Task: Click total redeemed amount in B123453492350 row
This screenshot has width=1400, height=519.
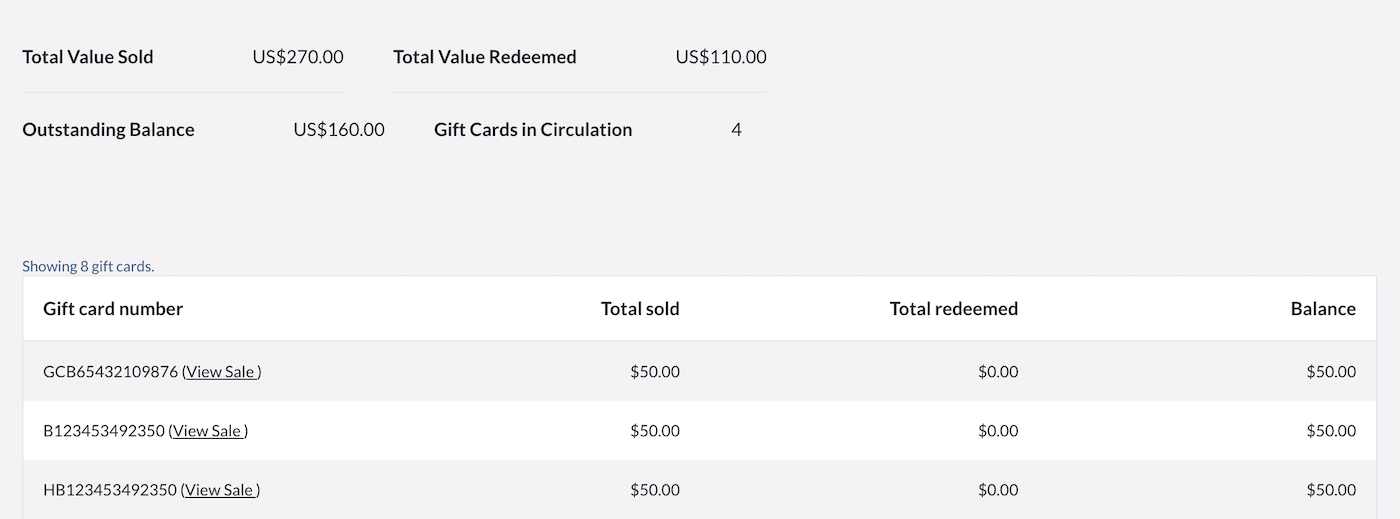Action: click(x=998, y=431)
